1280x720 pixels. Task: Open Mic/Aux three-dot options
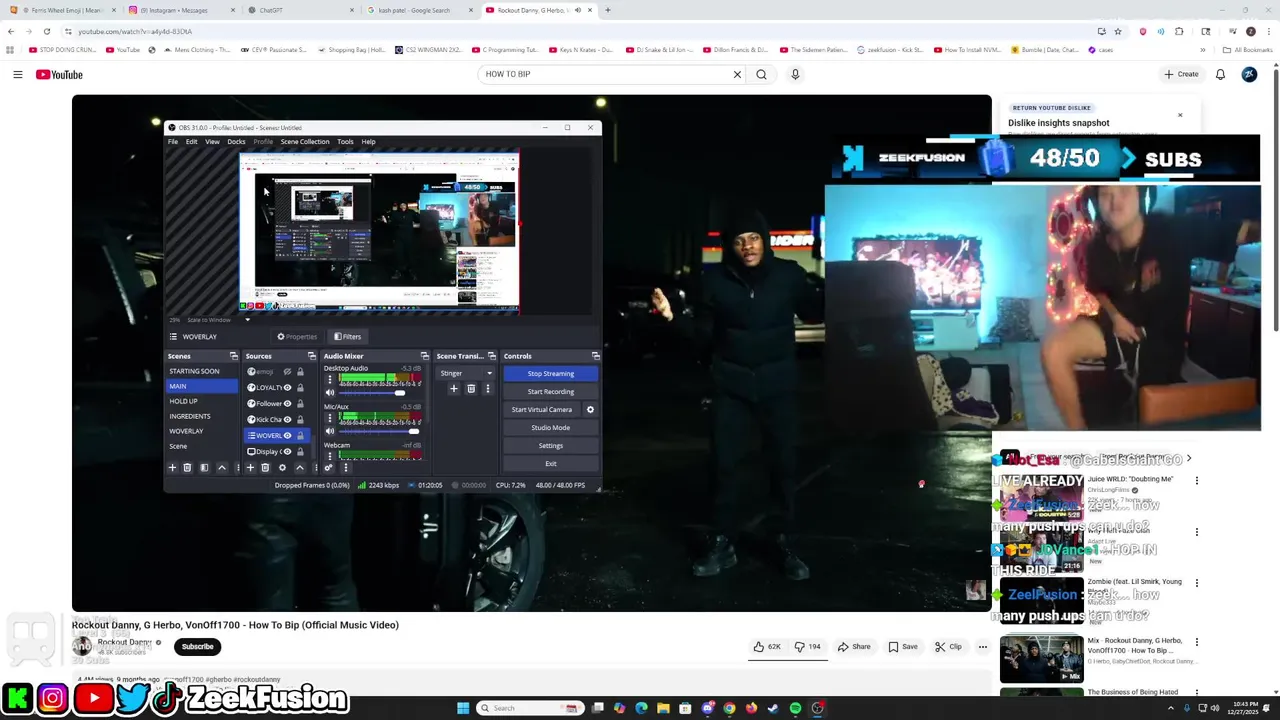(x=330, y=419)
